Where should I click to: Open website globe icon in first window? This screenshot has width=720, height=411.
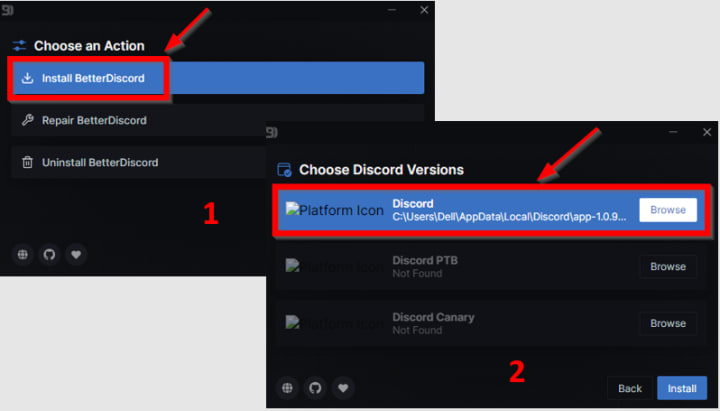click(x=22, y=254)
